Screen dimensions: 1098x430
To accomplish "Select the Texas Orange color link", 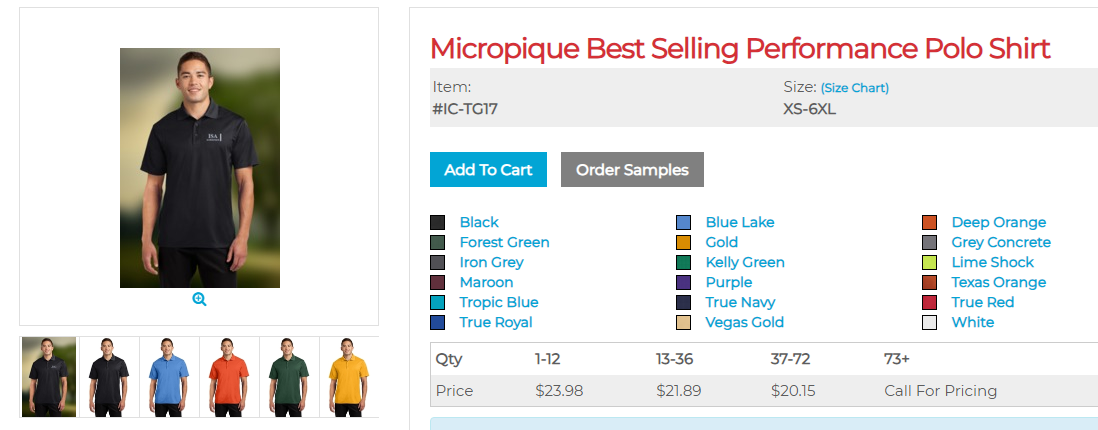I will click(998, 282).
